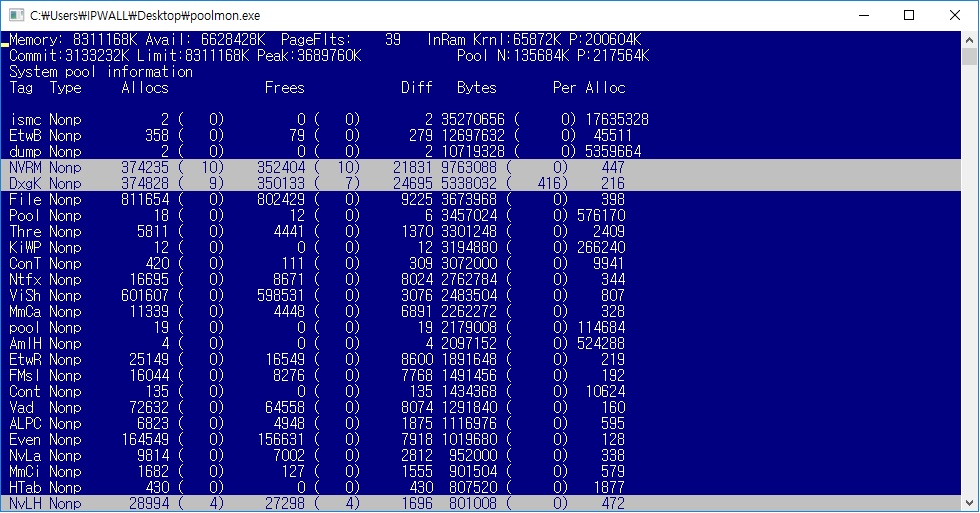This screenshot has height=513, width=980.
Task: Click the 'Allocs' column header
Action: (145, 87)
